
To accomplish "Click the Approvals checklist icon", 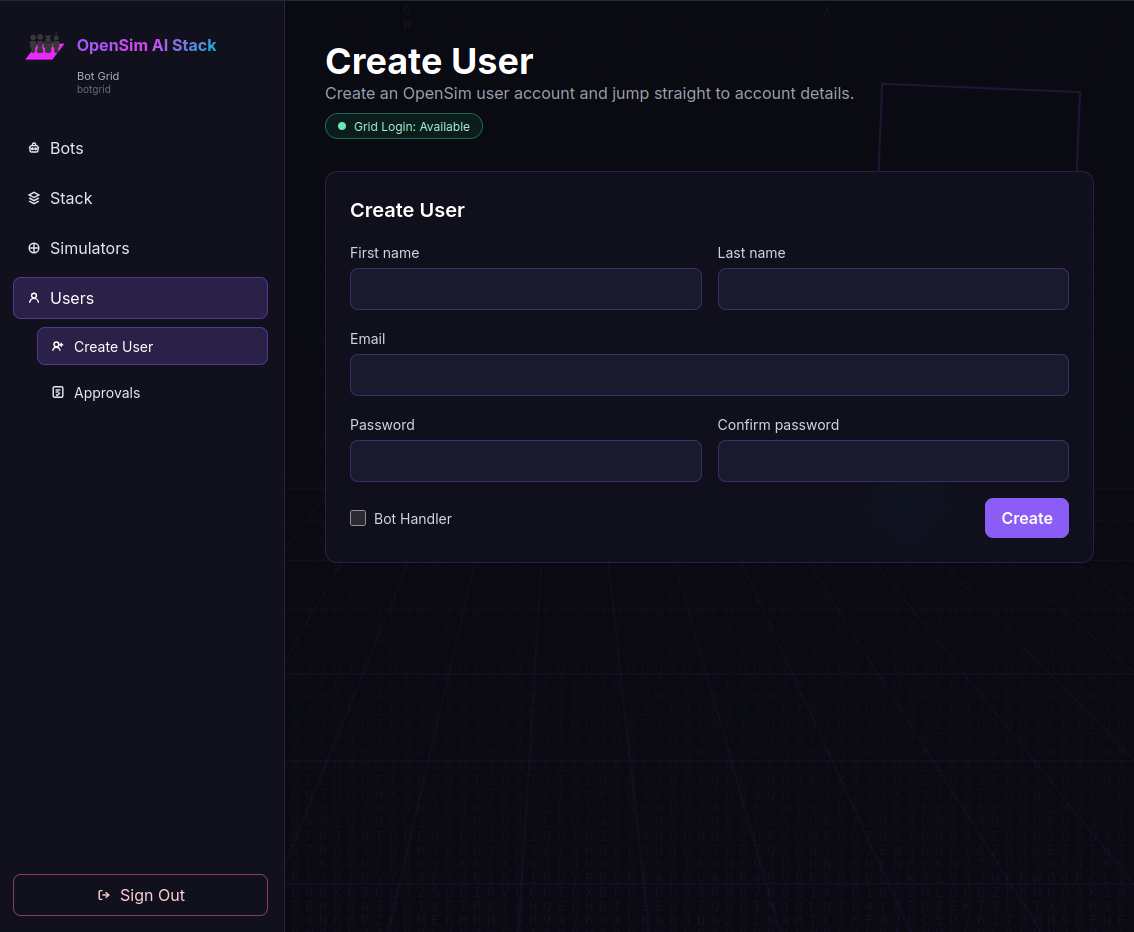I will pyautogui.click(x=58, y=393).
